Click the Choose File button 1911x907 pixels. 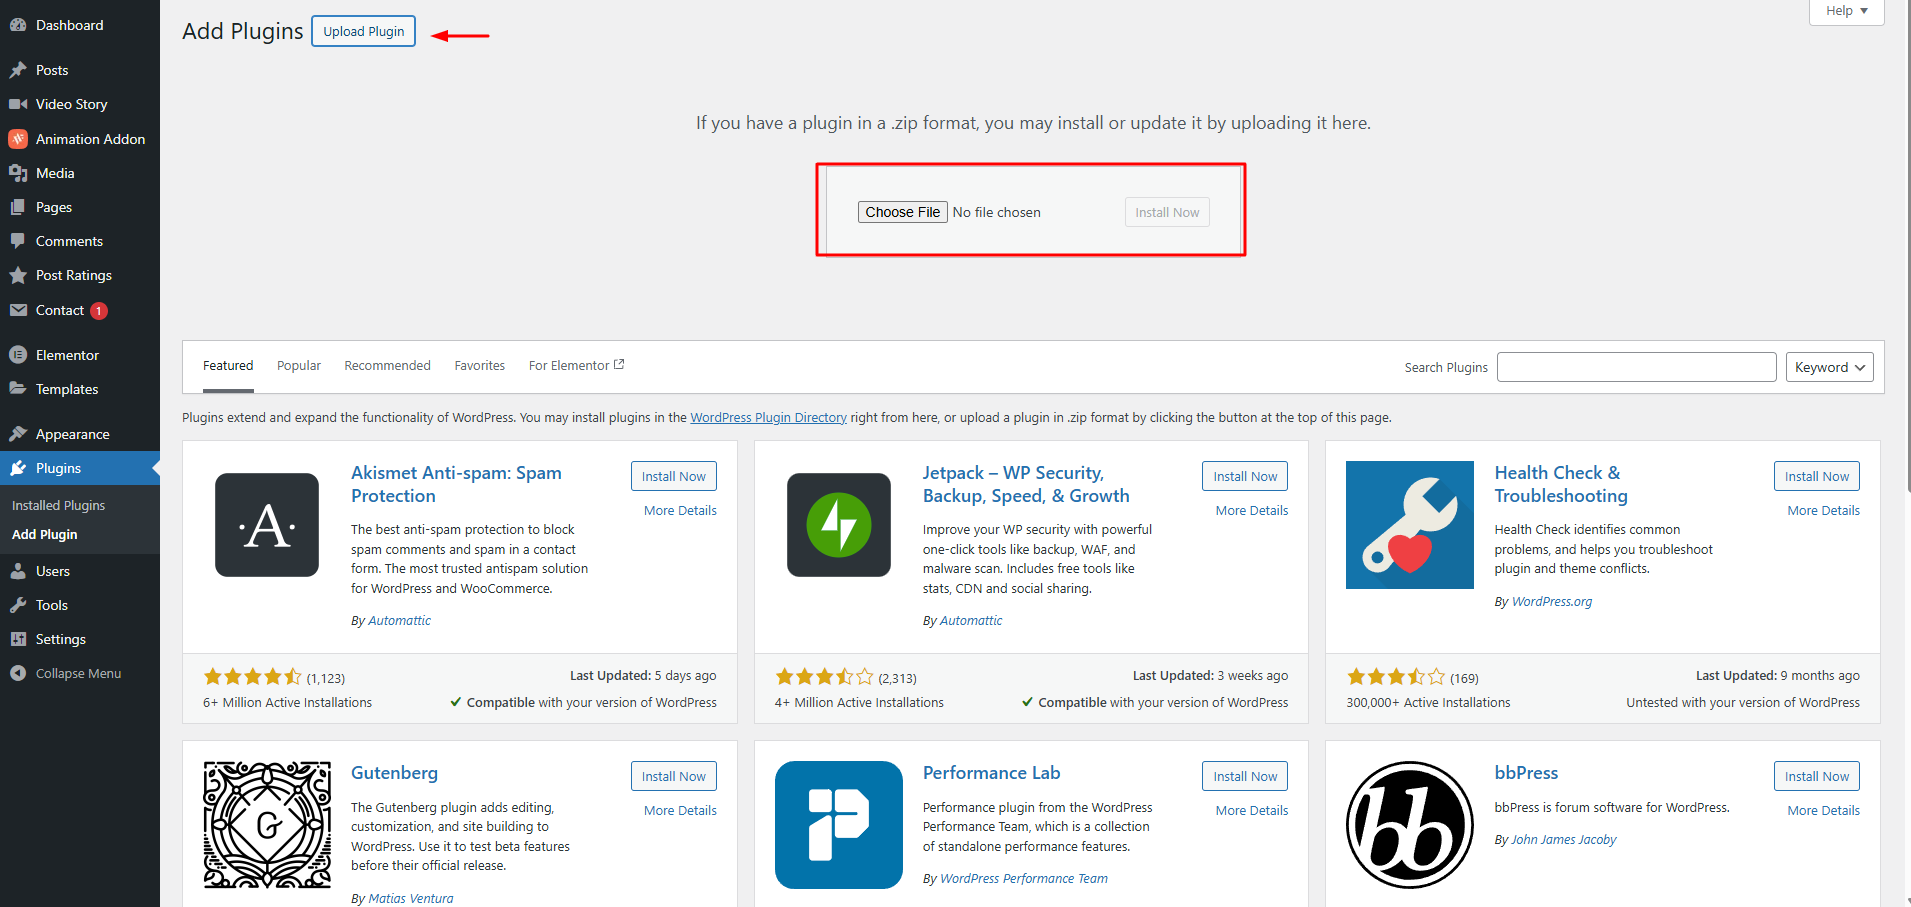click(902, 212)
